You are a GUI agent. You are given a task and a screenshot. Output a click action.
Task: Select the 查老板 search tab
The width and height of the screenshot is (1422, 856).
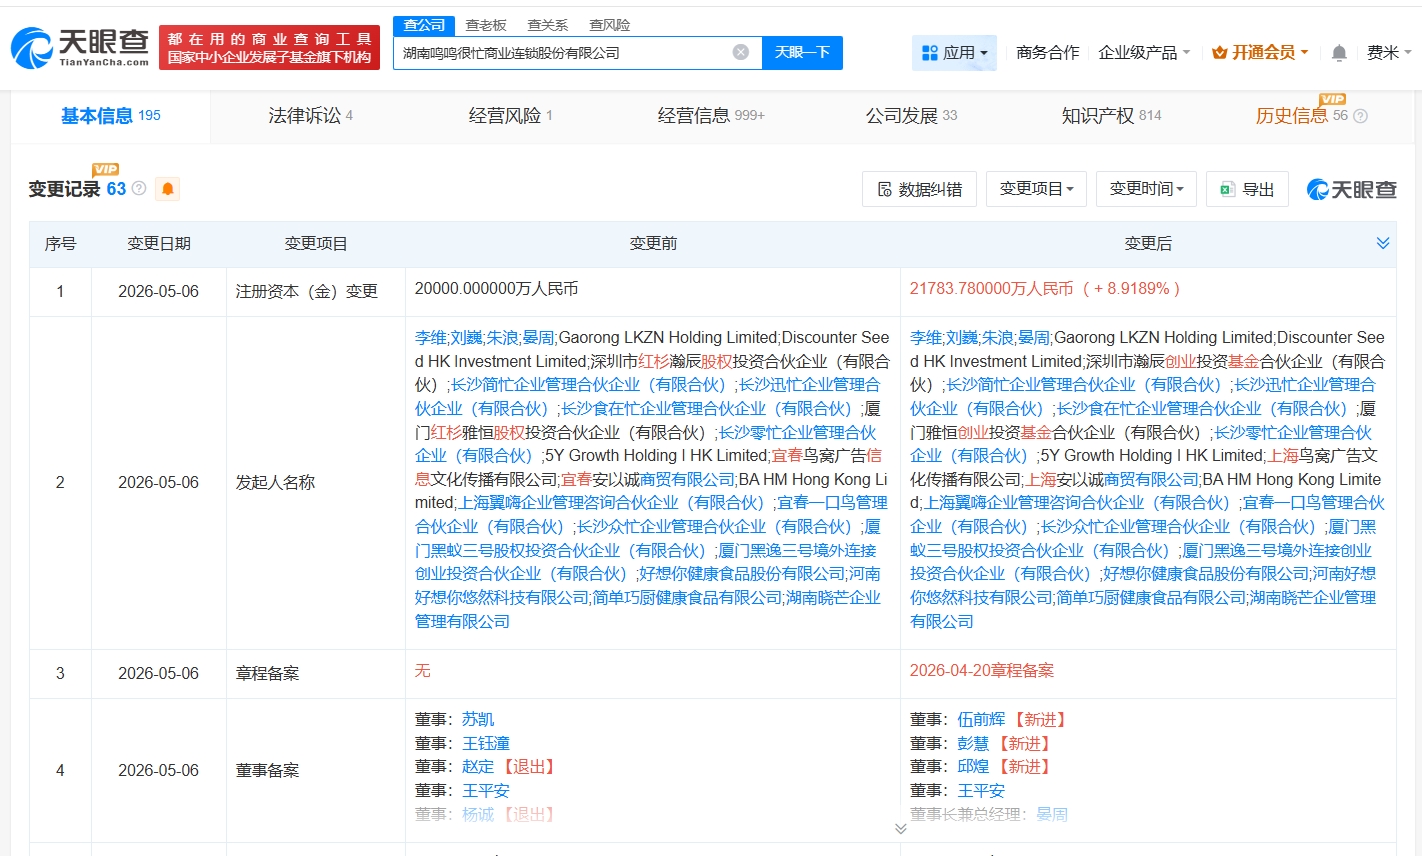point(486,25)
